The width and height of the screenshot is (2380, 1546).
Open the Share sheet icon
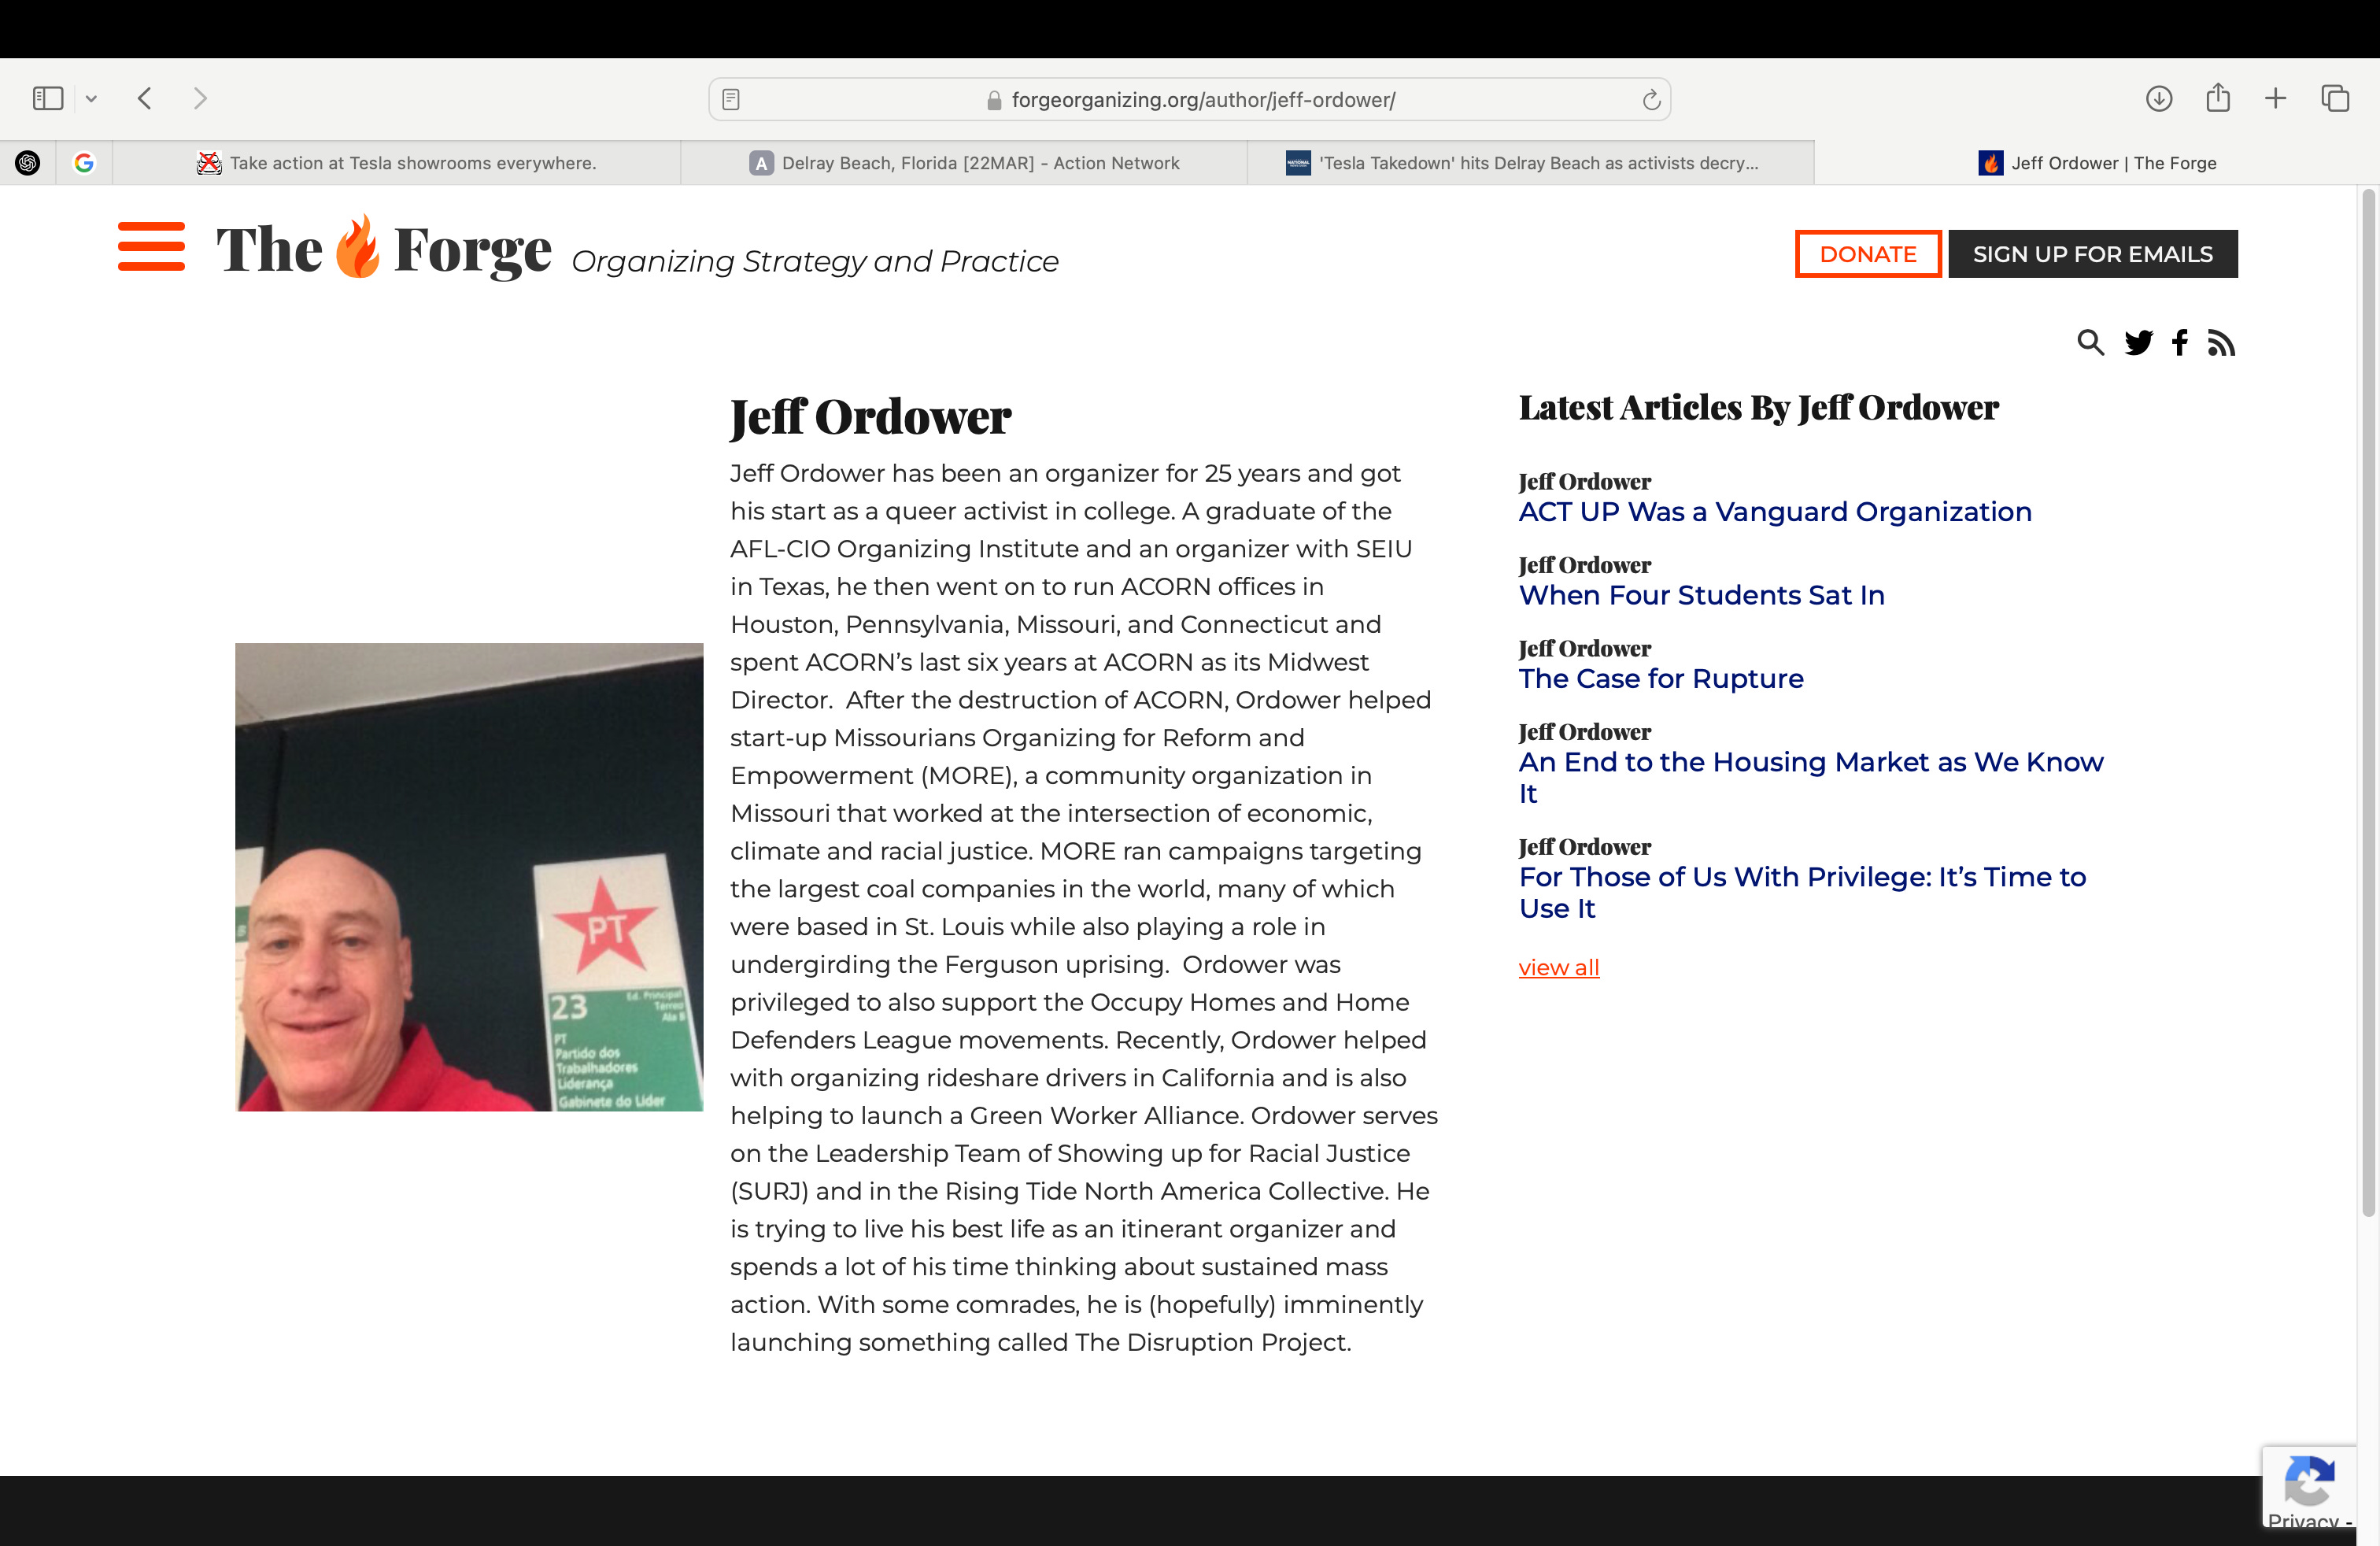[2217, 98]
